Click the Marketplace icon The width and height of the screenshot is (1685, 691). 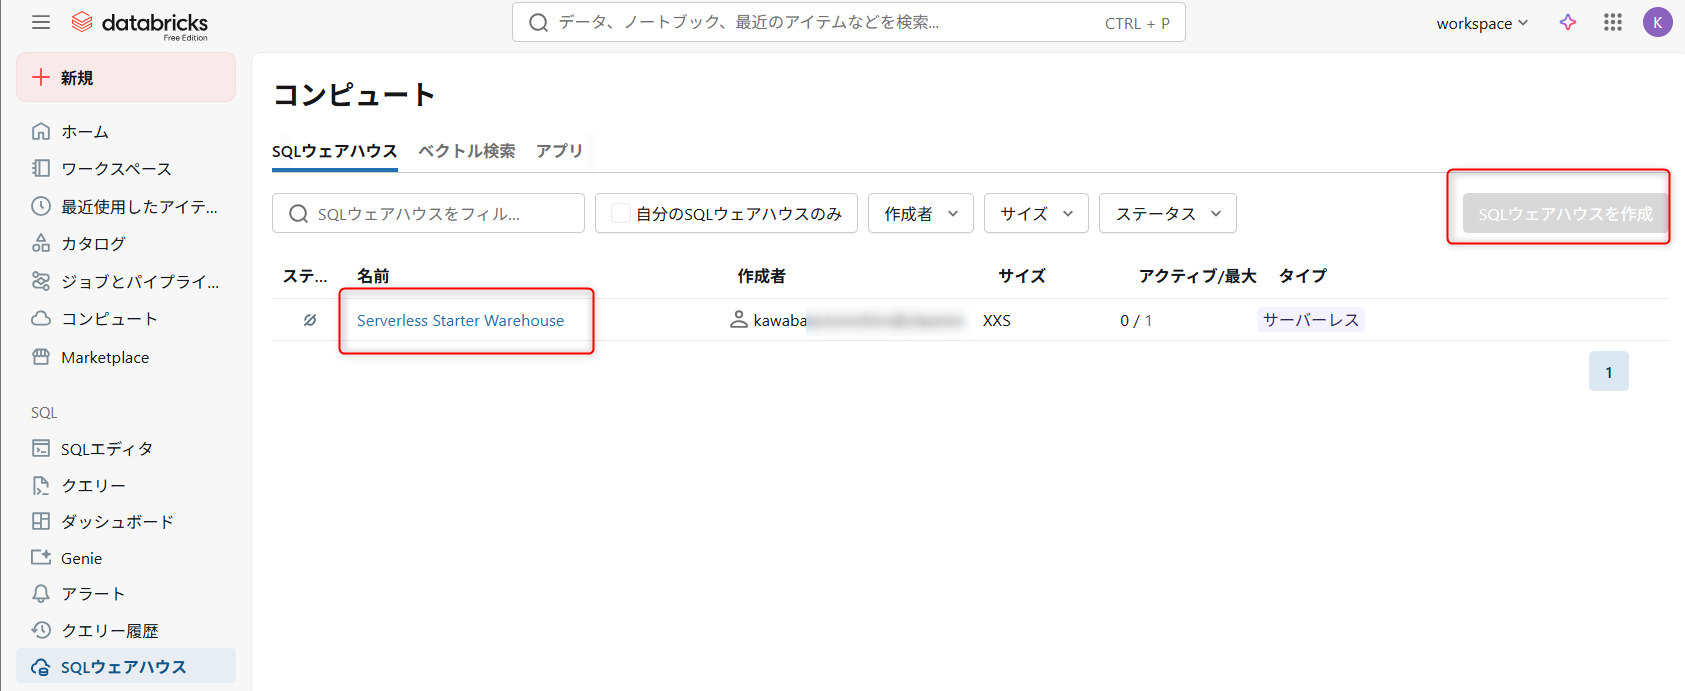(x=41, y=357)
